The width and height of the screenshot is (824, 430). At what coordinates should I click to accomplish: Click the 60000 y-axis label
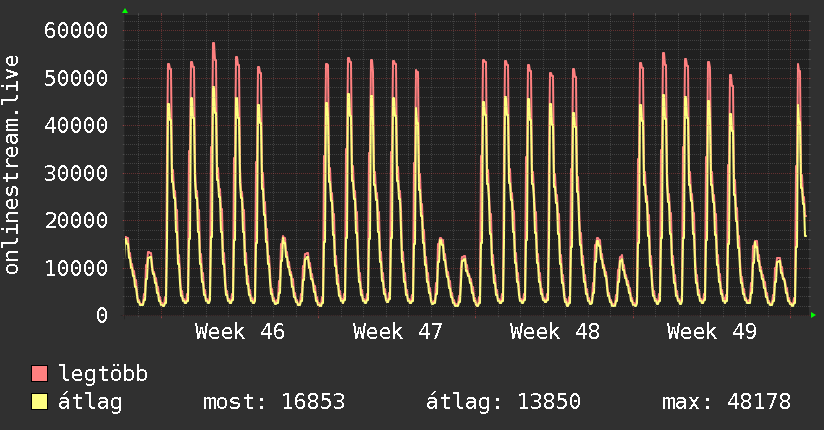tap(76, 30)
